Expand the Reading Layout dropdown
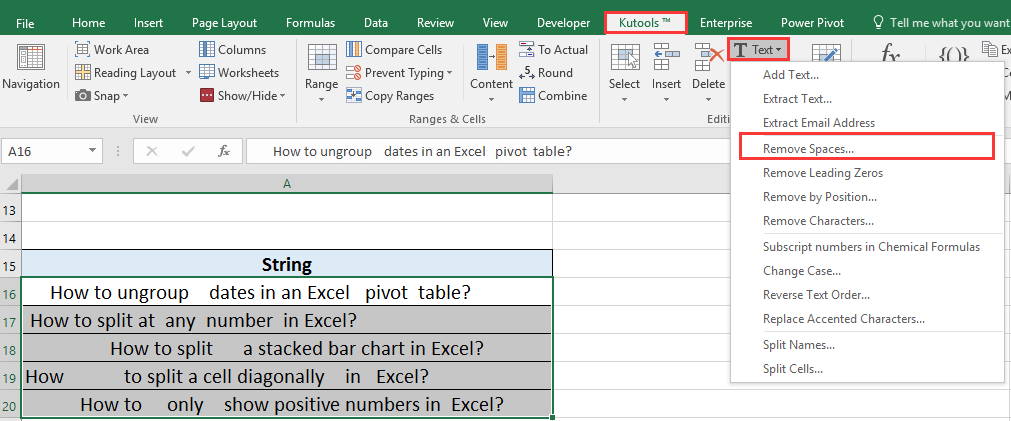 coord(184,73)
